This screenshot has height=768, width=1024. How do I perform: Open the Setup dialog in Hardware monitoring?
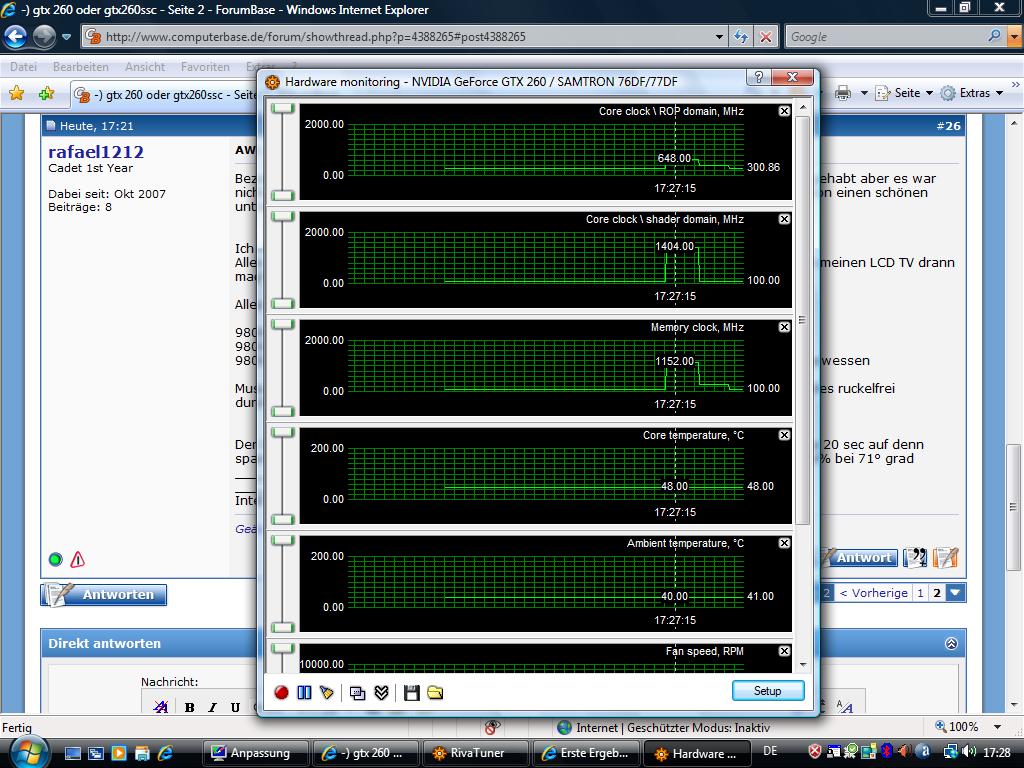[x=767, y=691]
